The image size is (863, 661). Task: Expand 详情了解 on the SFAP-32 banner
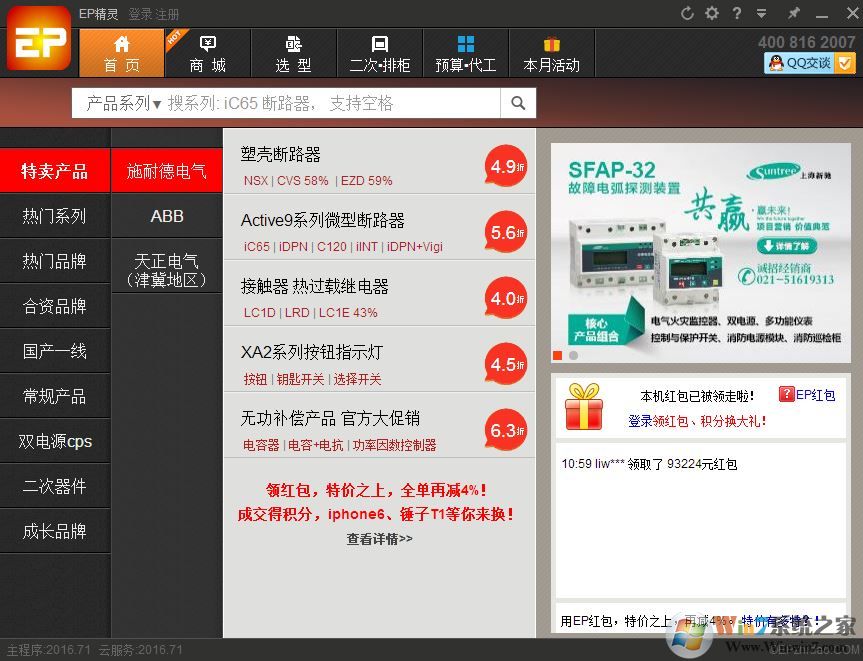pyautogui.click(x=786, y=244)
